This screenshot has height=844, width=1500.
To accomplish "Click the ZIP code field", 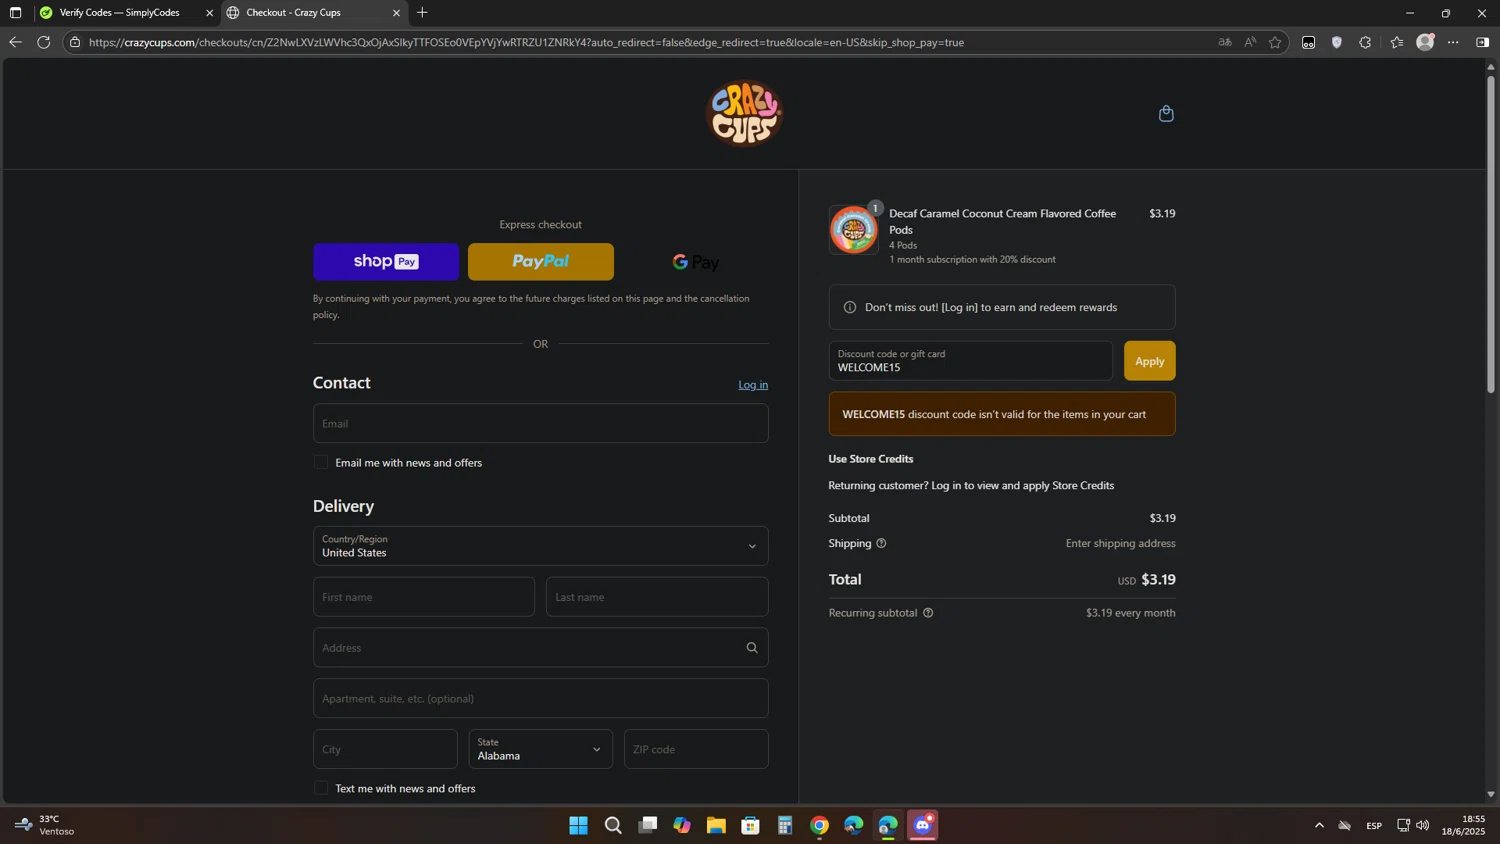I will [x=696, y=749].
